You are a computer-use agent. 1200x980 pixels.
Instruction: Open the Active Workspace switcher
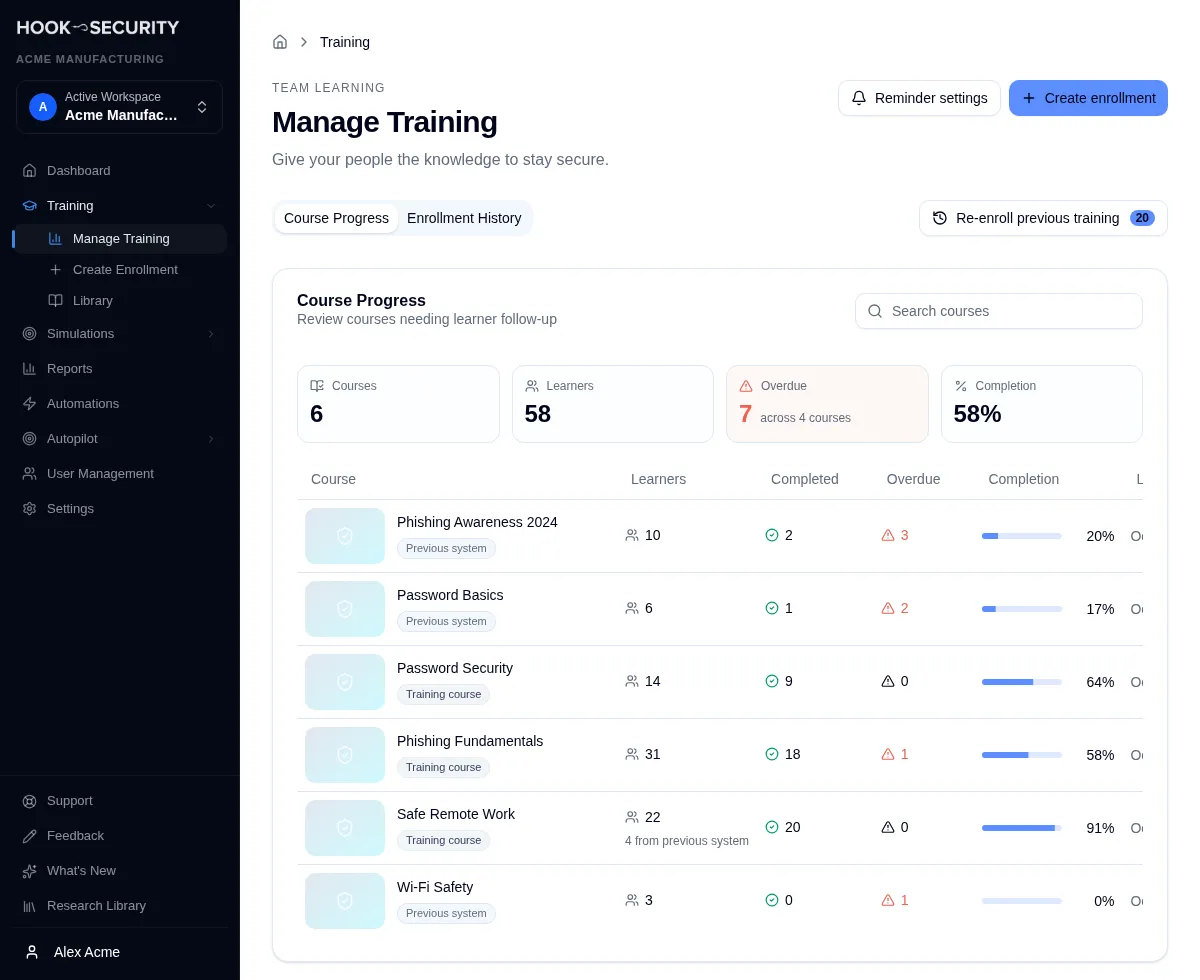click(119, 107)
